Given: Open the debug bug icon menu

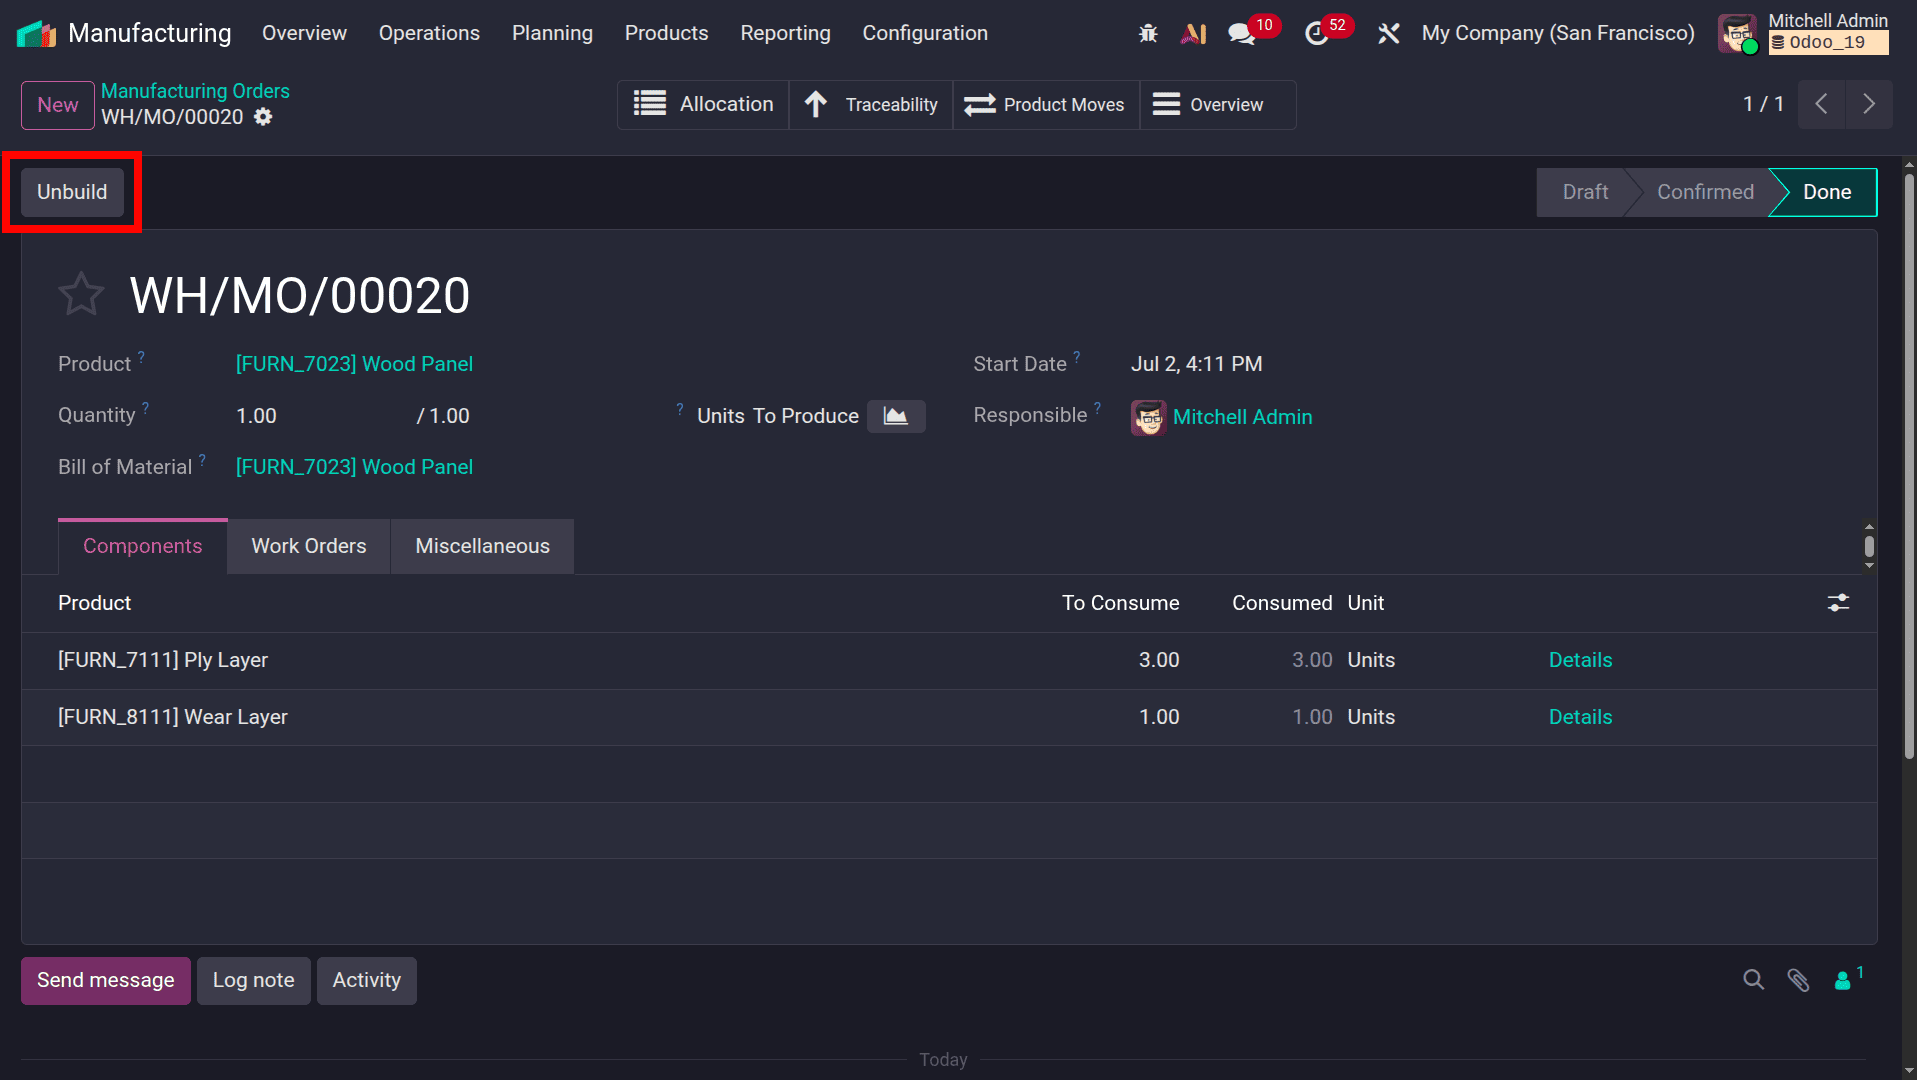Looking at the screenshot, I should [x=1148, y=34].
